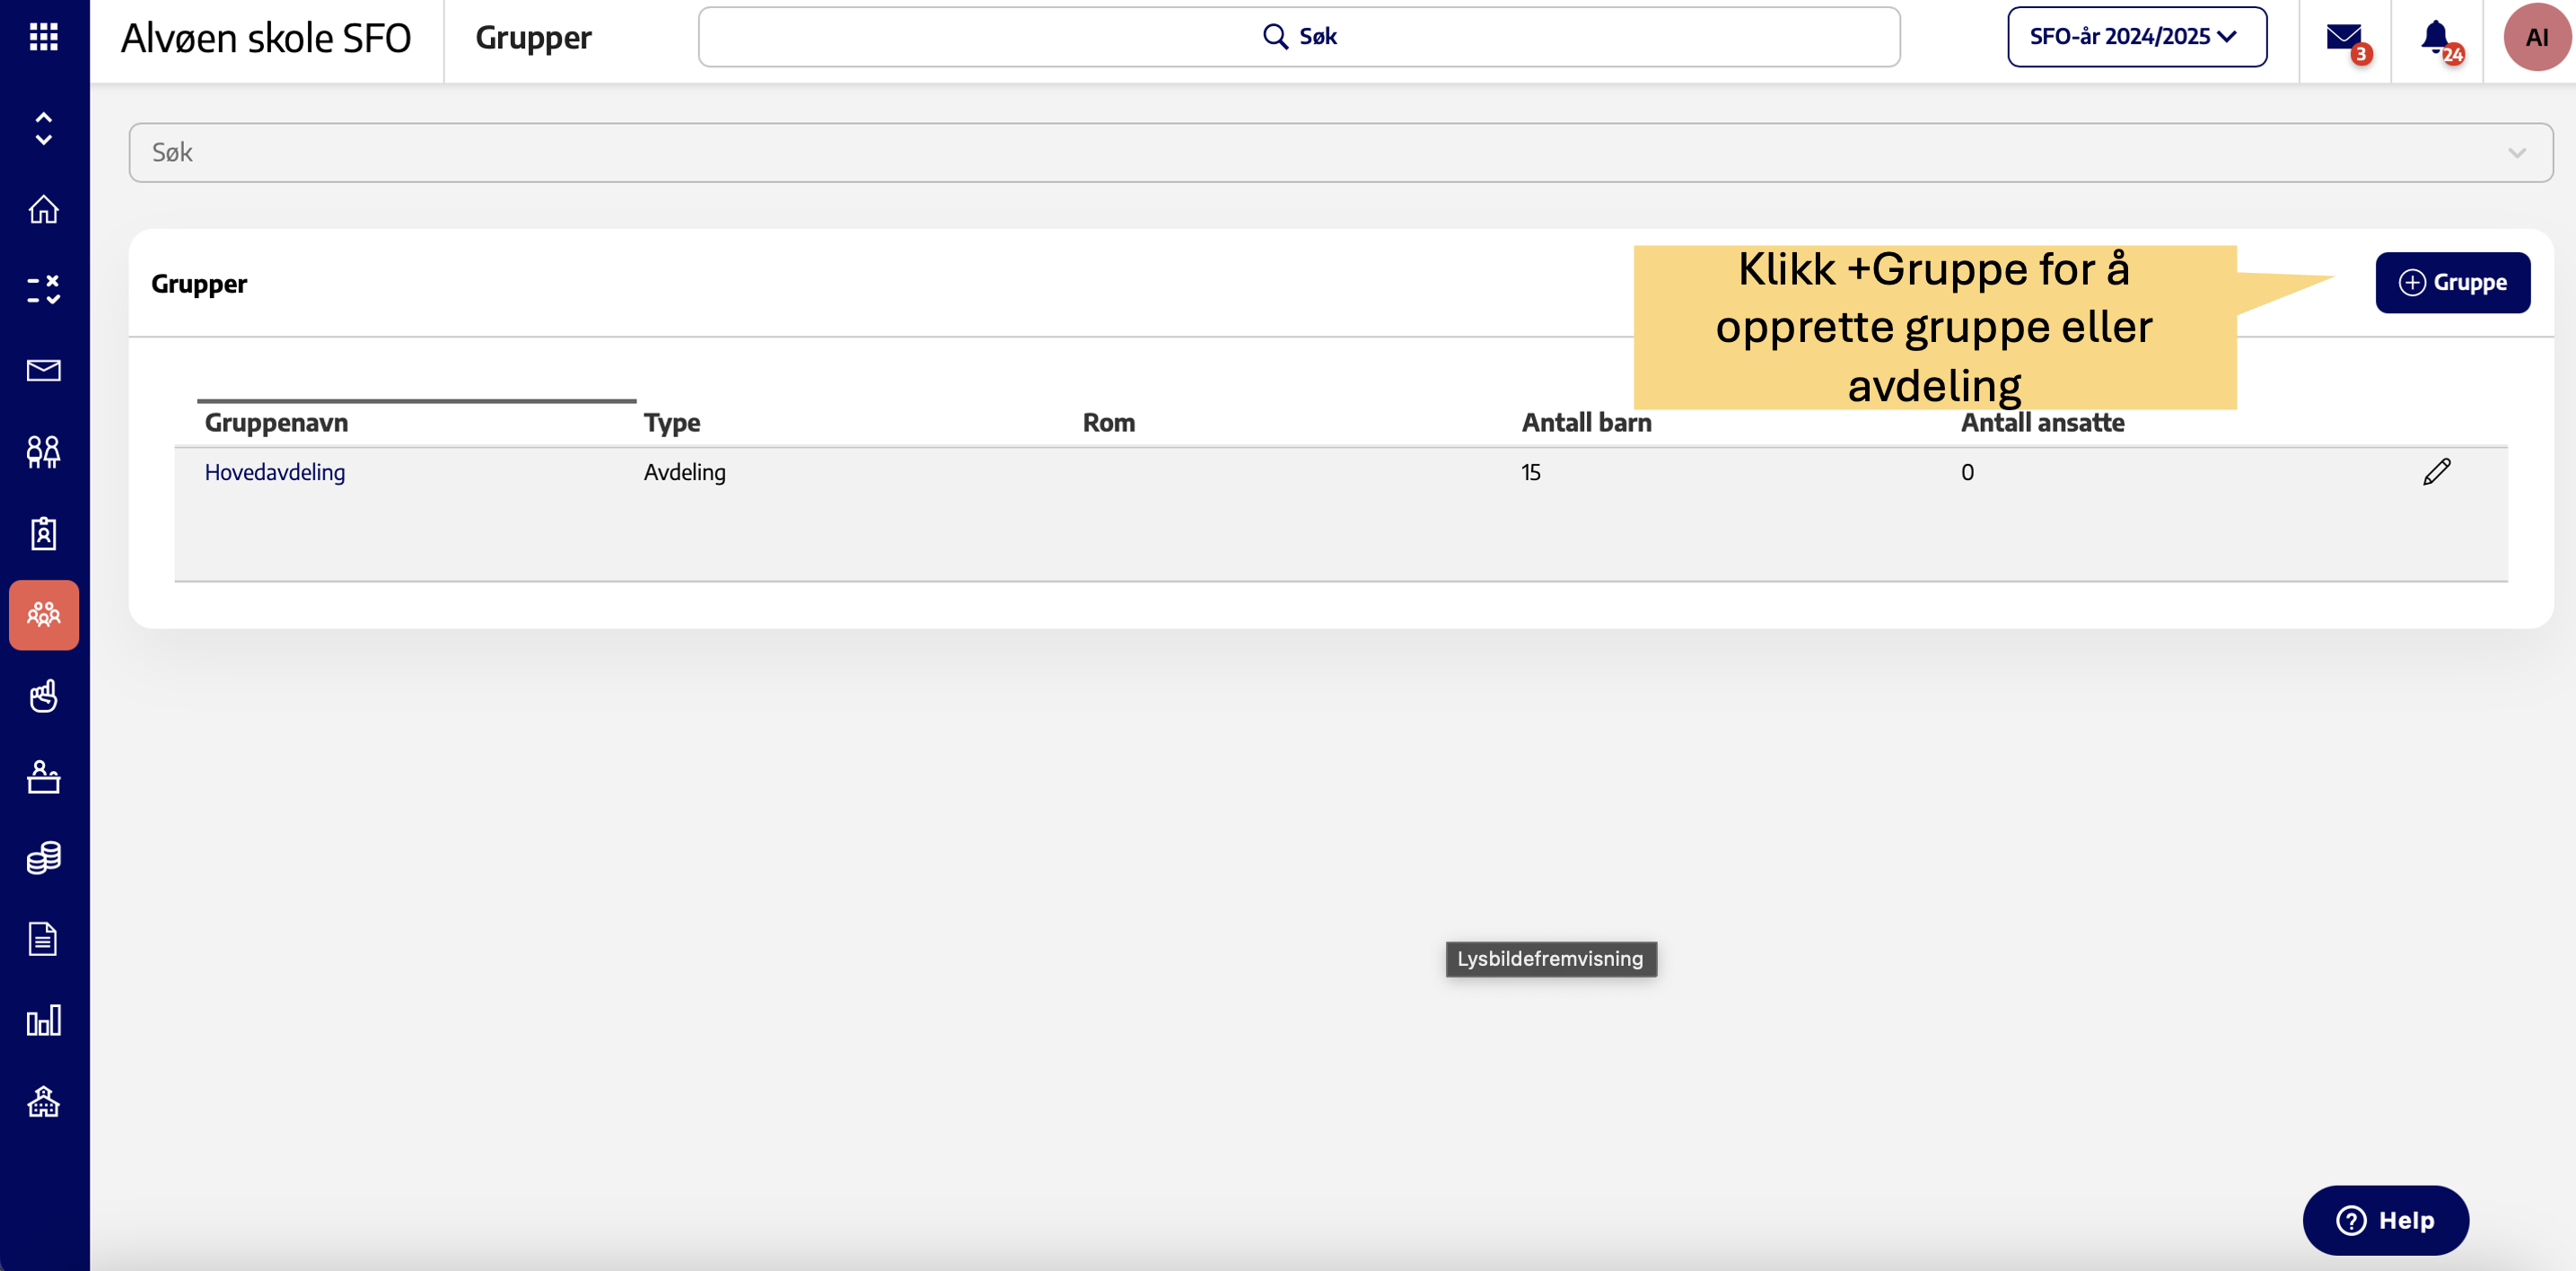
Task: Open the messages envelope icon in sidebar
Action: (43, 371)
